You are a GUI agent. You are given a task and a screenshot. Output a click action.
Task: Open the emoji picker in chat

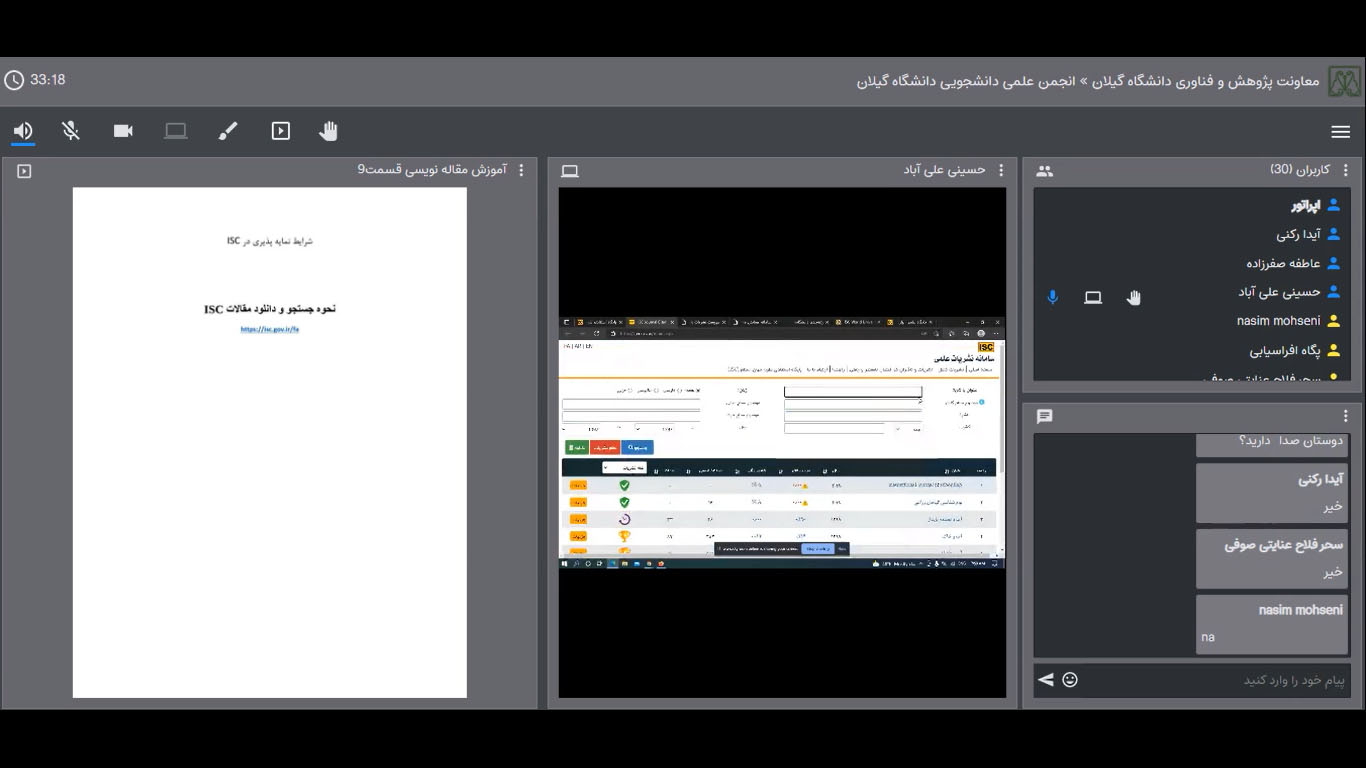(1070, 680)
